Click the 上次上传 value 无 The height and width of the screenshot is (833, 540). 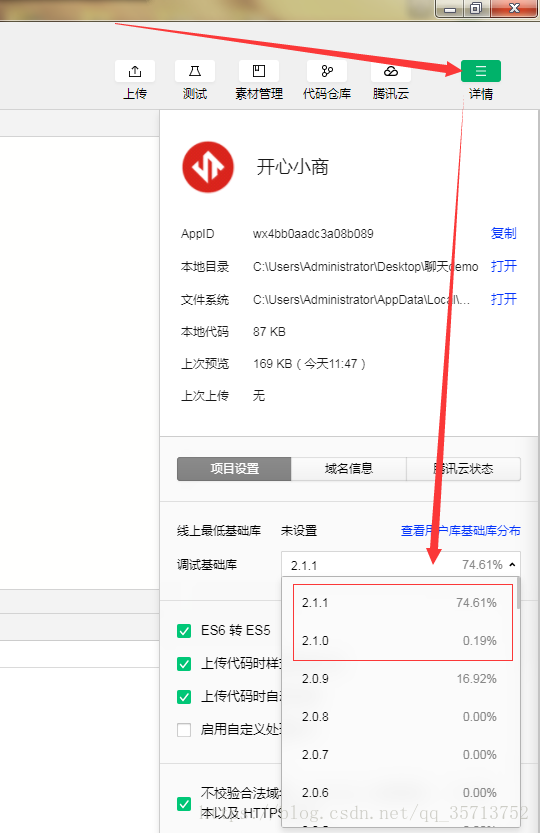pos(259,396)
